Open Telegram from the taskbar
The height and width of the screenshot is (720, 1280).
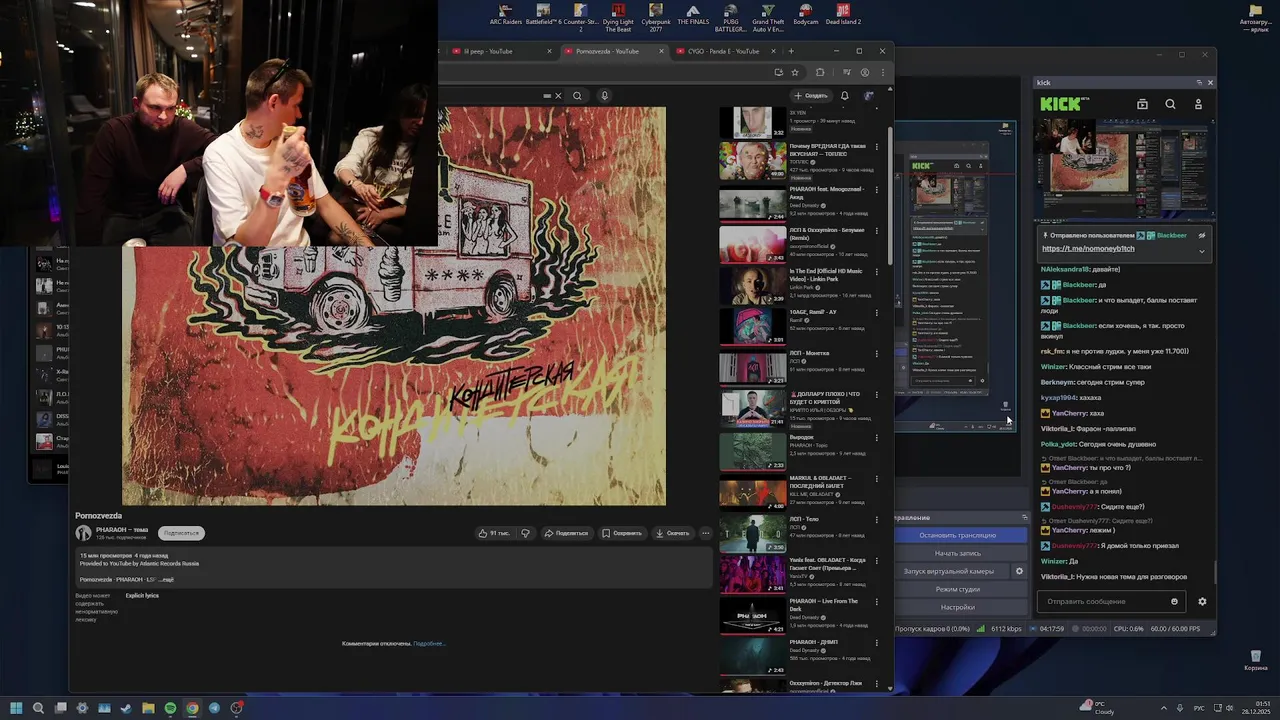coord(214,708)
